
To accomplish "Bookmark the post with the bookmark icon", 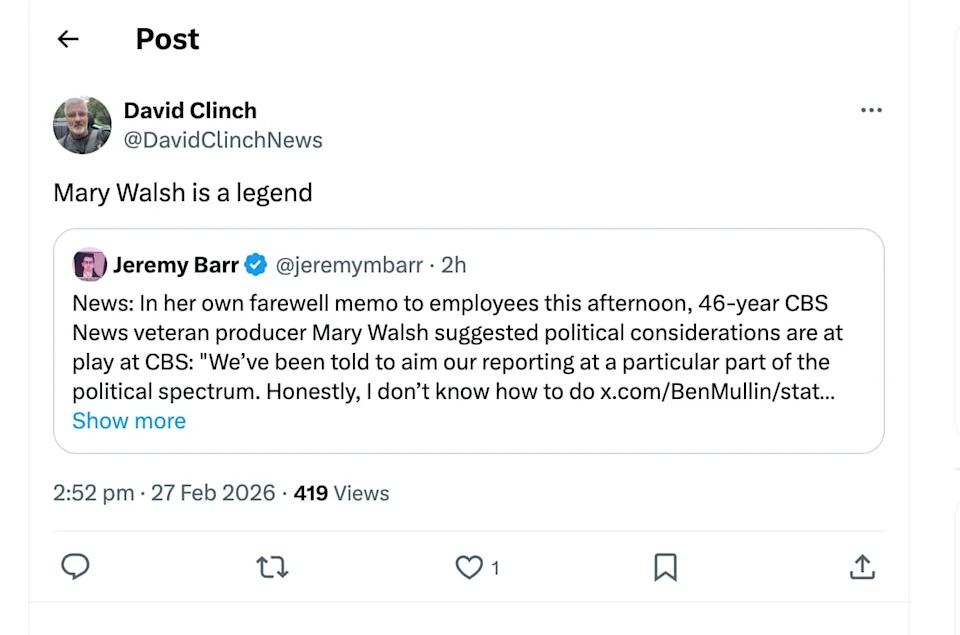I will tap(664, 567).
